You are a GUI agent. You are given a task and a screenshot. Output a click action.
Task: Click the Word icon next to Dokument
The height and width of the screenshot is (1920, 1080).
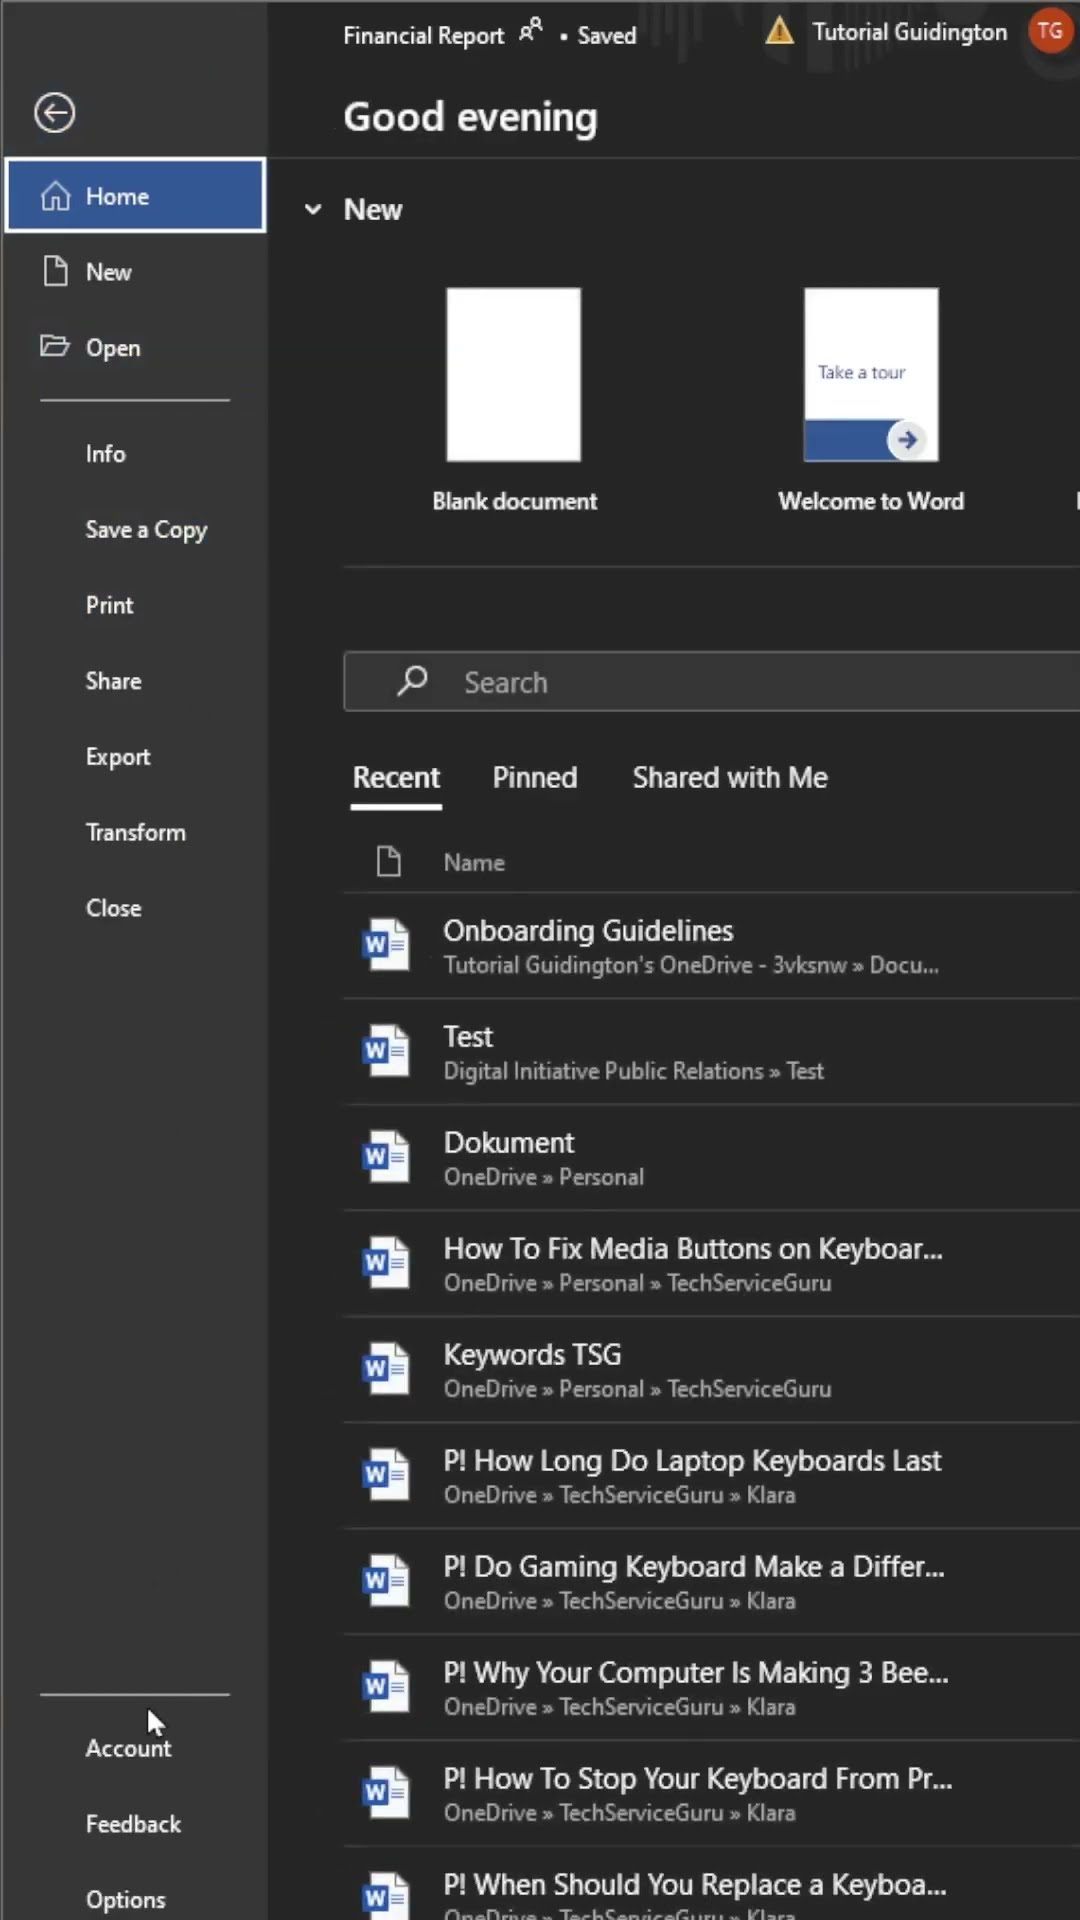(x=386, y=1157)
